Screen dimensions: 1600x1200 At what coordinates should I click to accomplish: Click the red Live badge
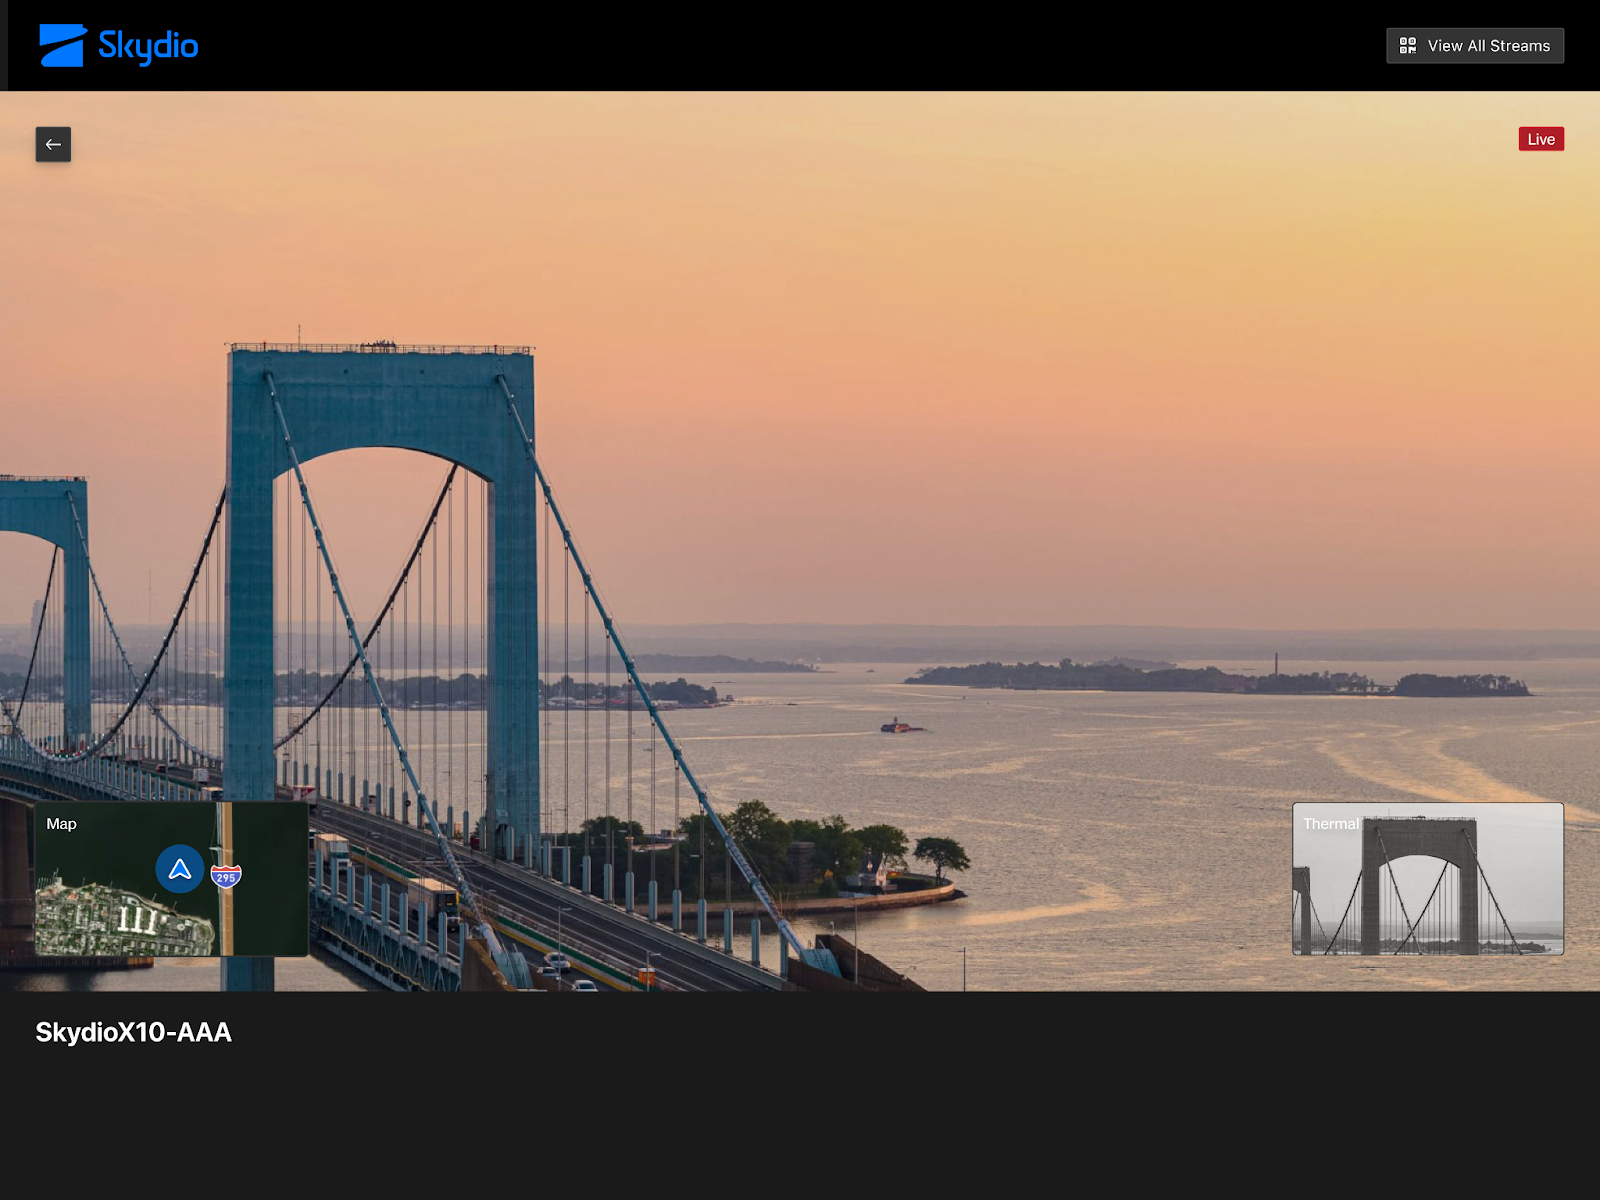pos(1540,139)
